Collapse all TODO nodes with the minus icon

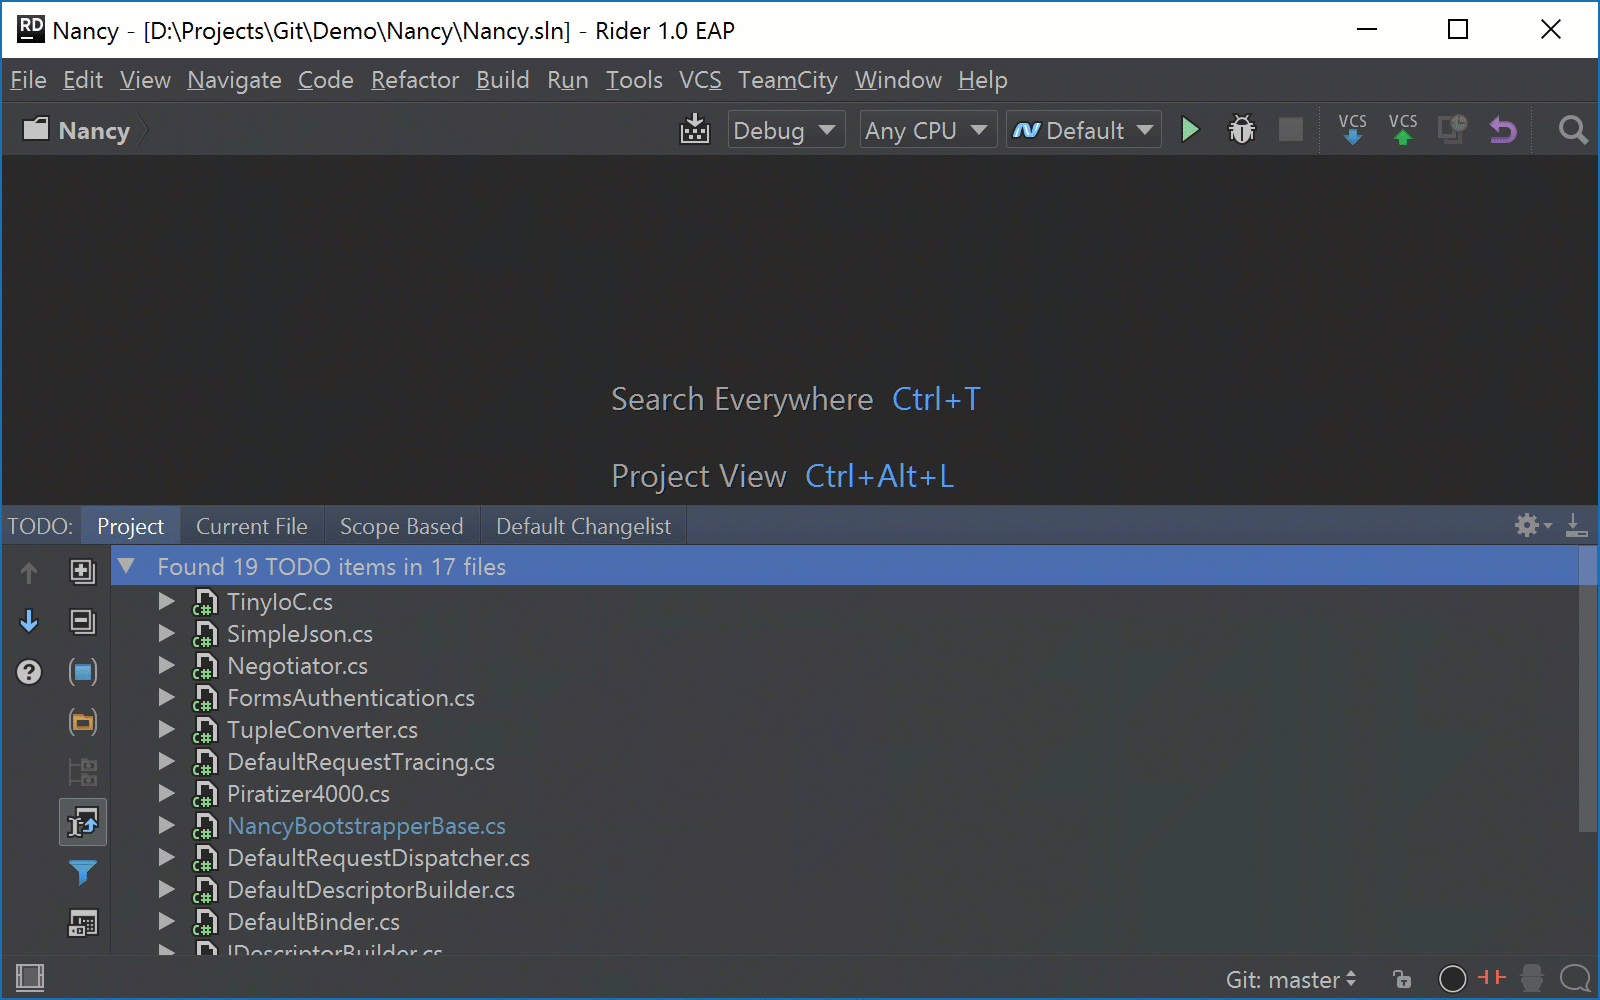(82, 621)
